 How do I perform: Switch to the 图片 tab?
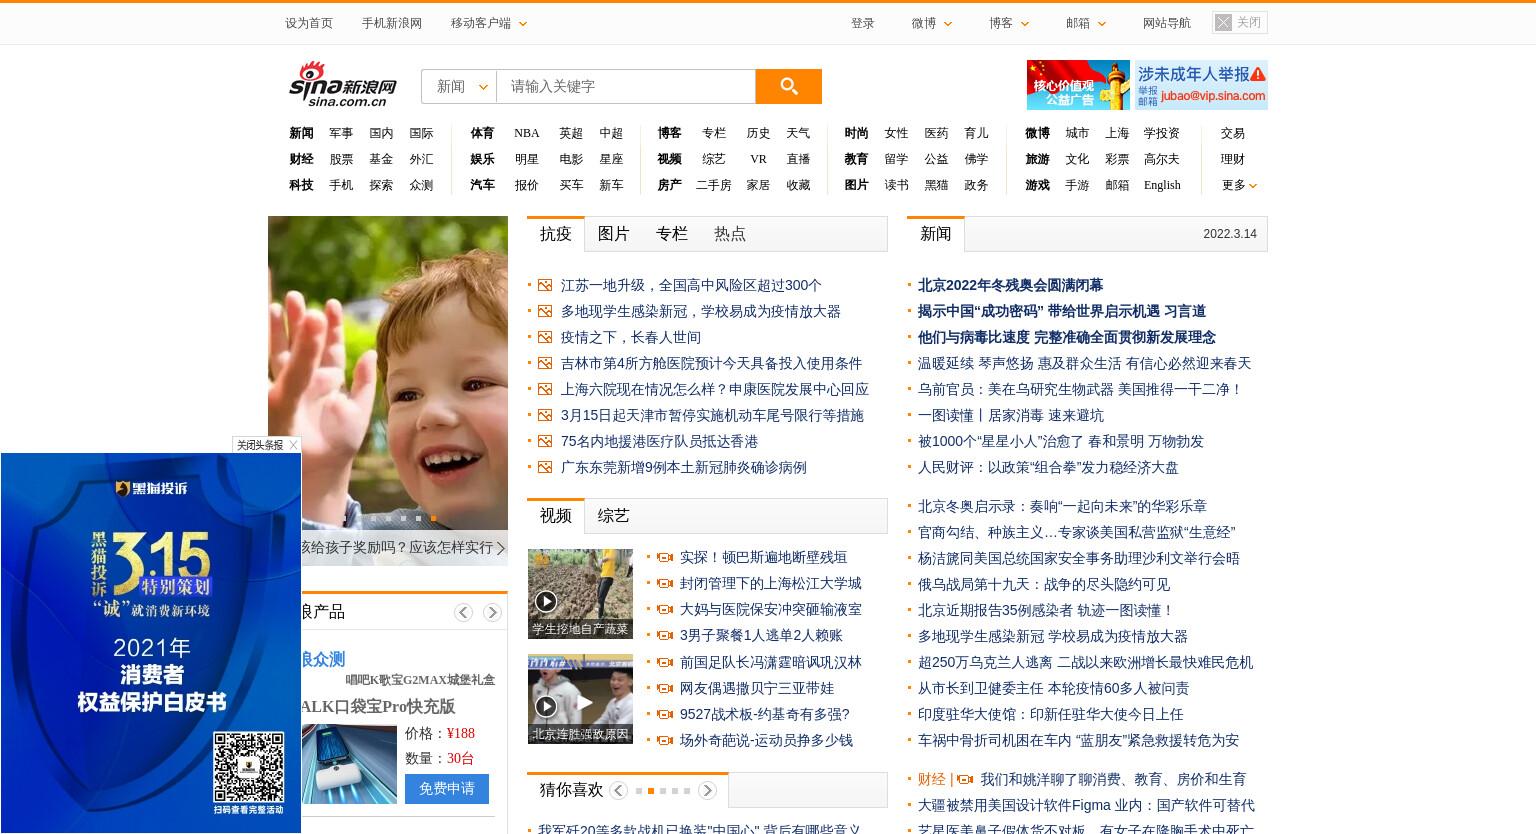(614, 234)
